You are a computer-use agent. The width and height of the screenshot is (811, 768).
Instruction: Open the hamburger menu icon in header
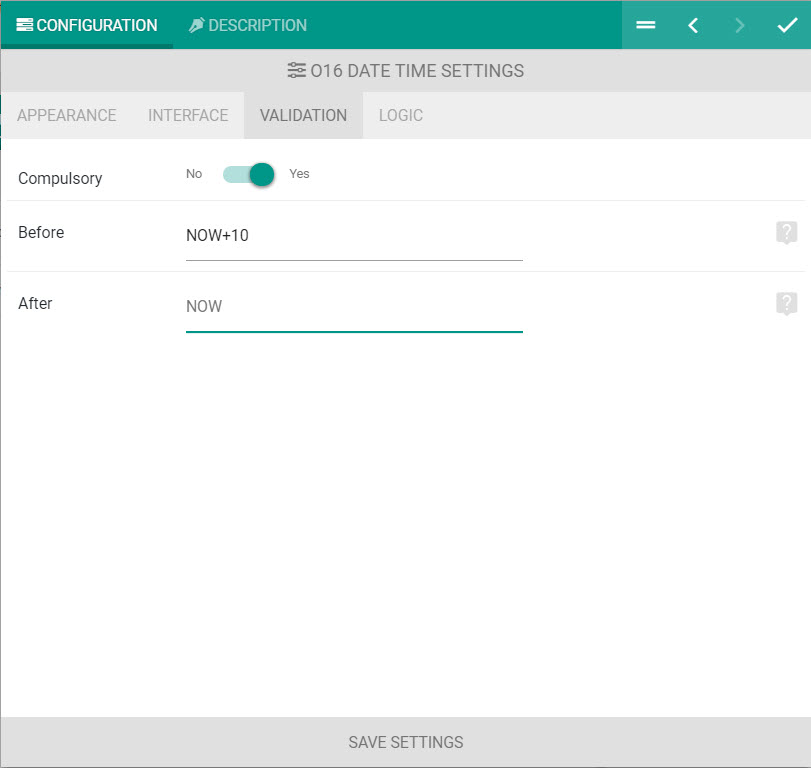645,25
